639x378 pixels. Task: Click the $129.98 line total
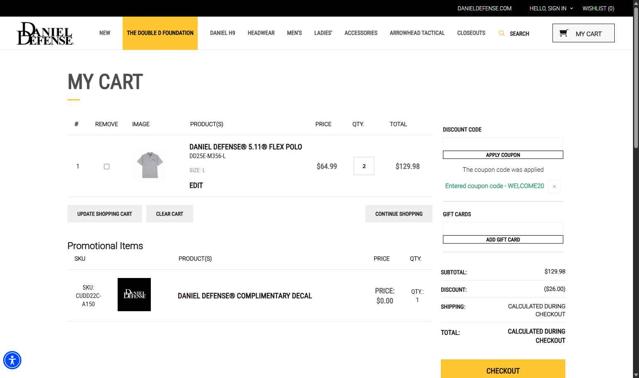pyautogui.click(x=408, y=166)
